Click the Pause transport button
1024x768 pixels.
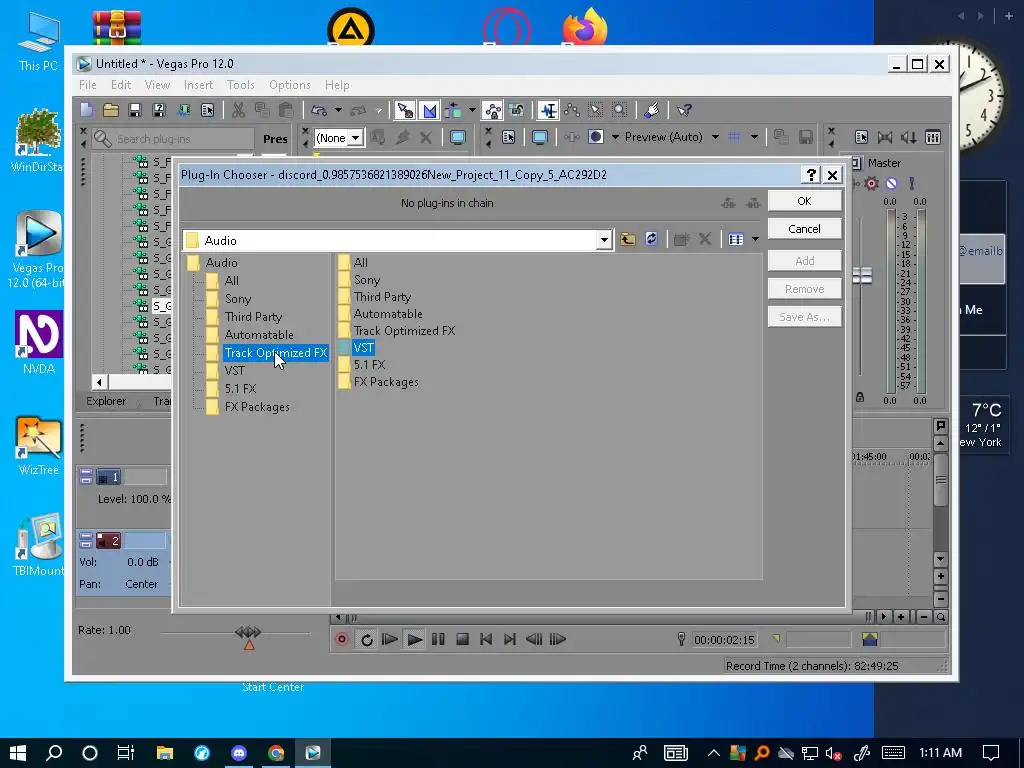click(438, 639)
